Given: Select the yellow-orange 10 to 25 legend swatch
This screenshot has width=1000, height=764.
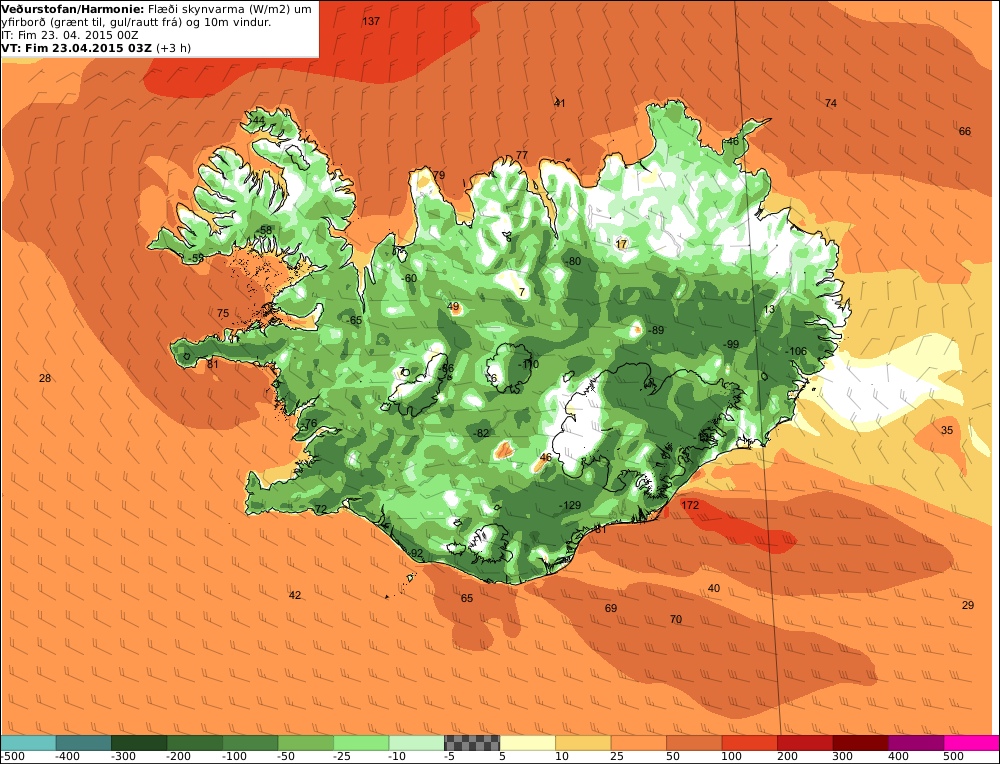Looking at the screenshot, I should click(x=583, y=743).
